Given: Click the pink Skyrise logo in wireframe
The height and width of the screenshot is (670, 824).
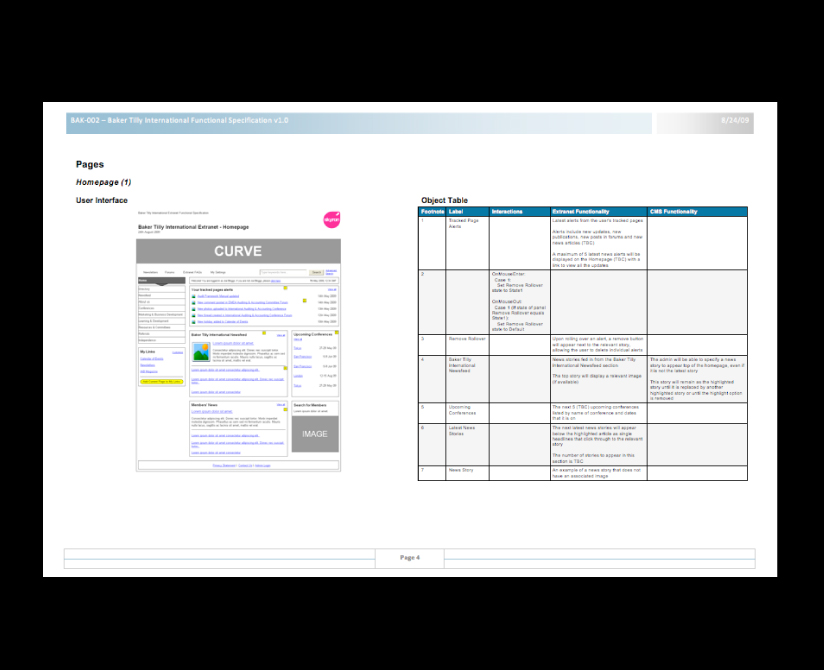Looking at the screenshot, I should tap(332, 219).
